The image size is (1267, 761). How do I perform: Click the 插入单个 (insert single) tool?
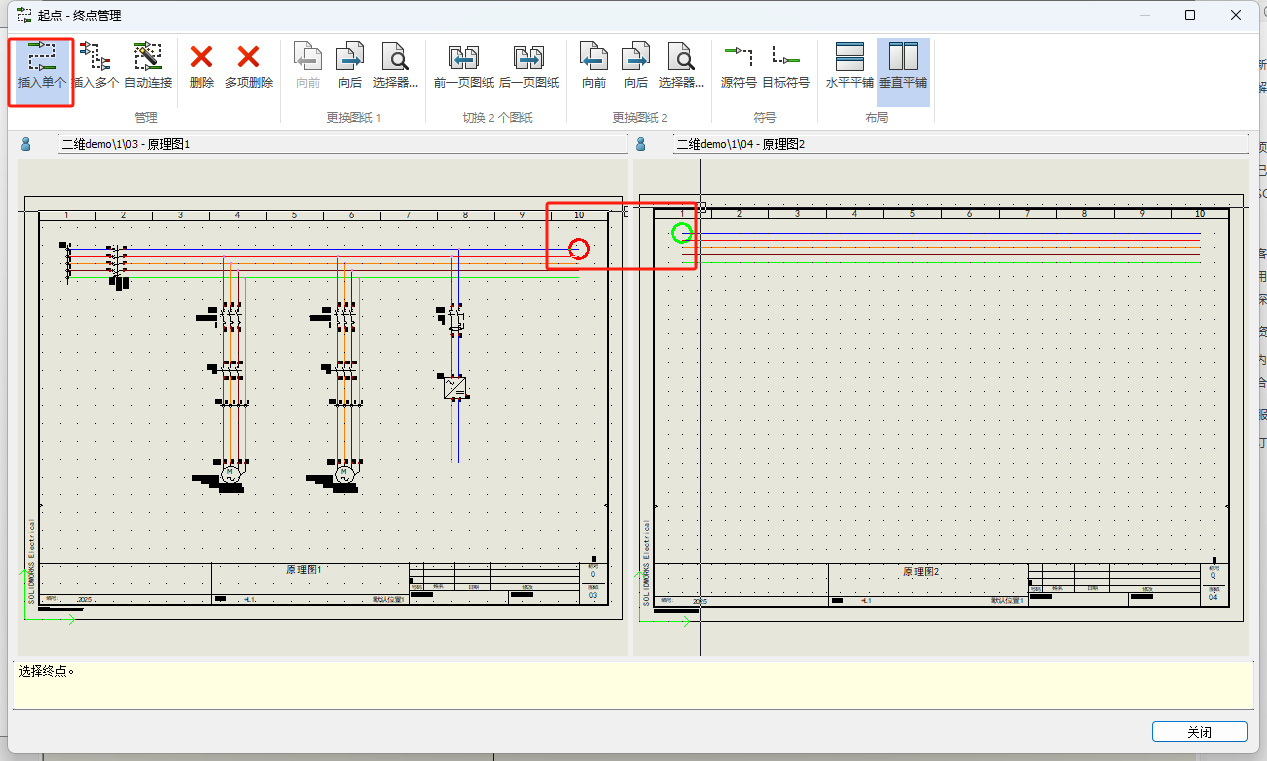[42, 66]
